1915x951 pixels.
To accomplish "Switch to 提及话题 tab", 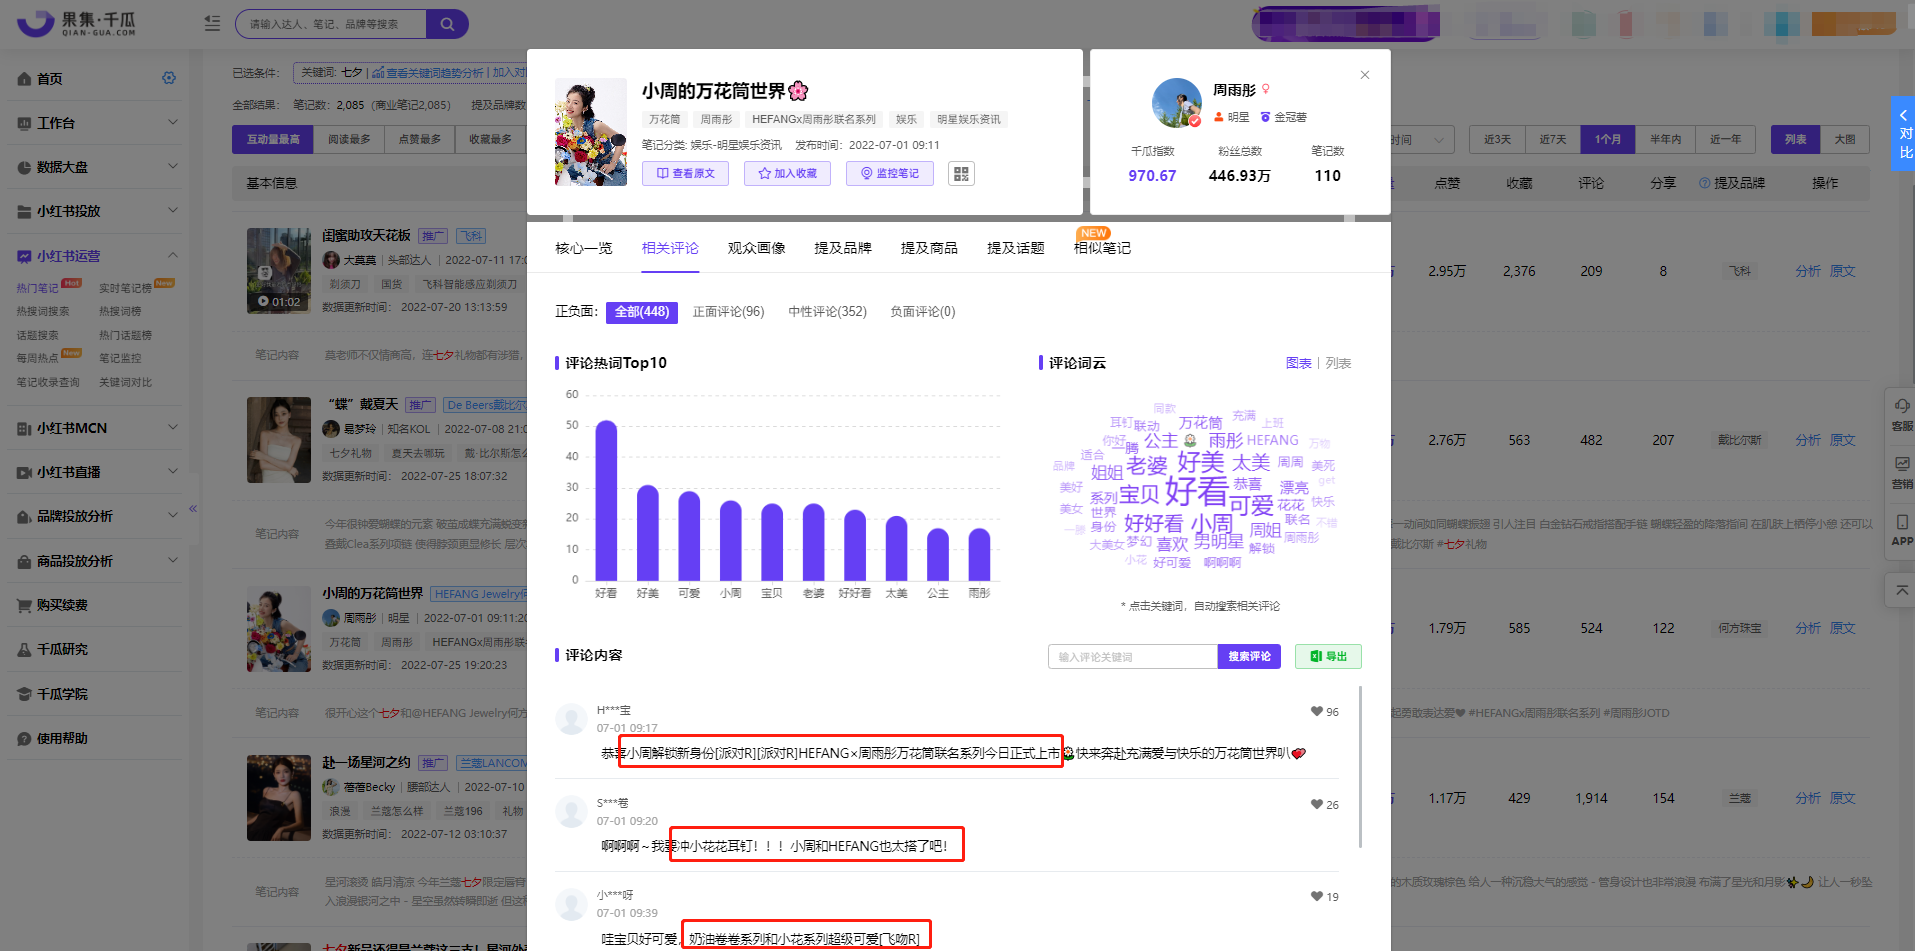I will coord(1015,248).
